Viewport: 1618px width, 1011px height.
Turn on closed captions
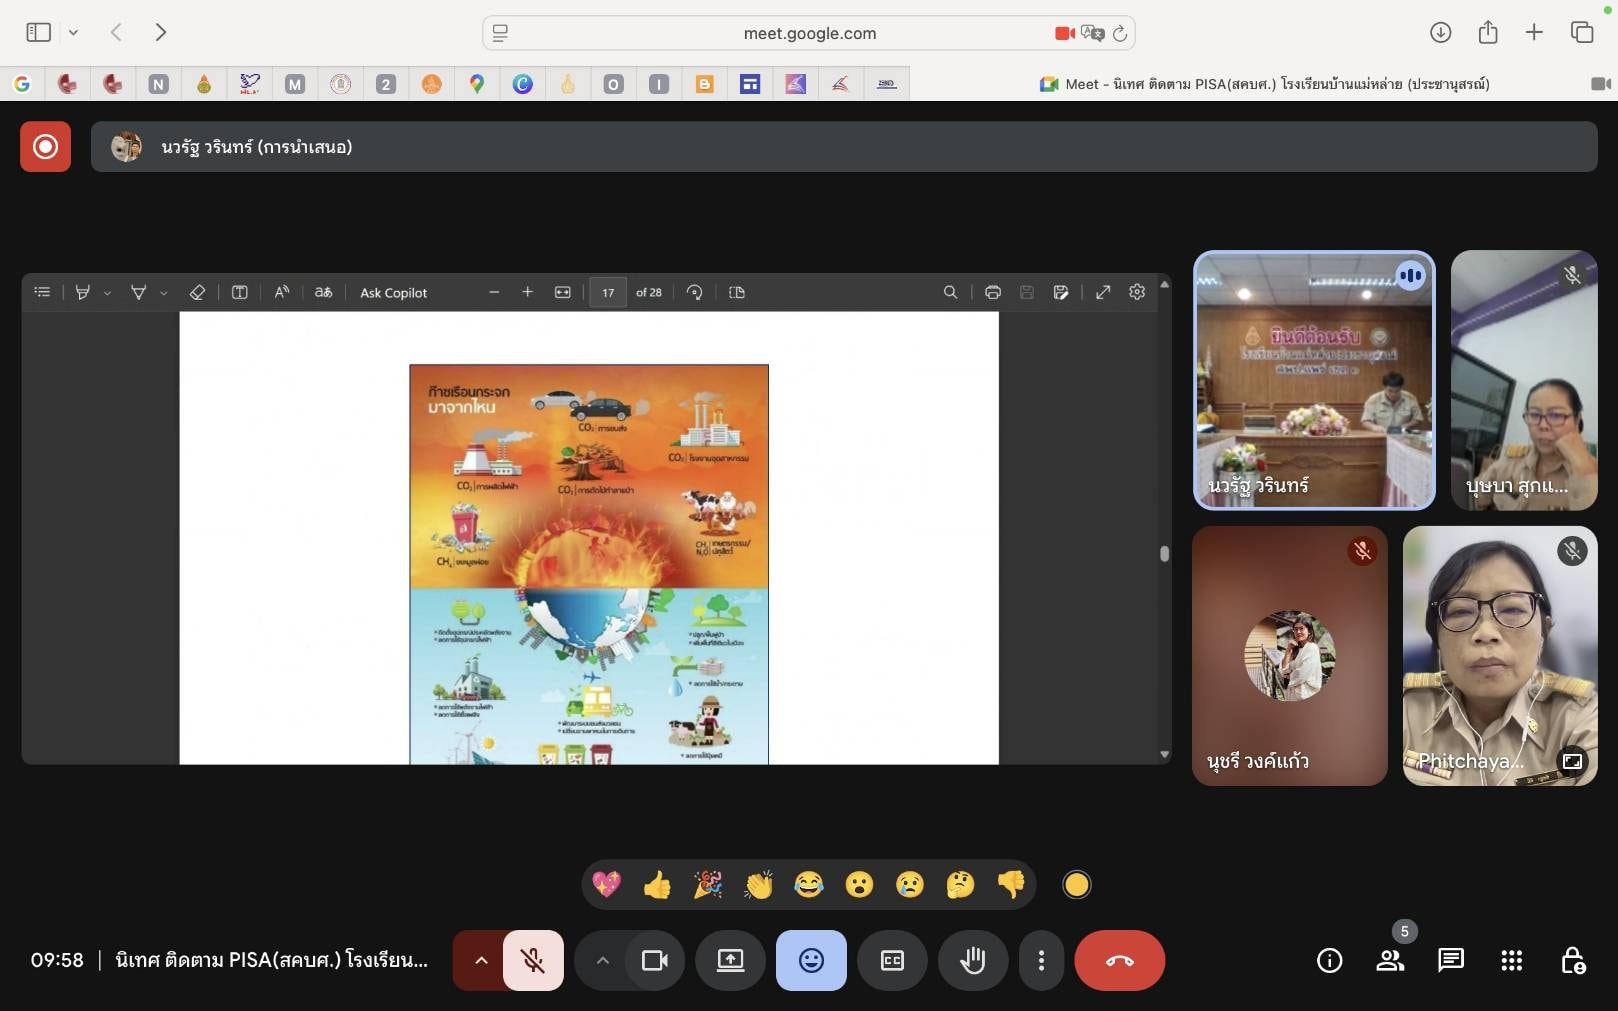[892, 960]
